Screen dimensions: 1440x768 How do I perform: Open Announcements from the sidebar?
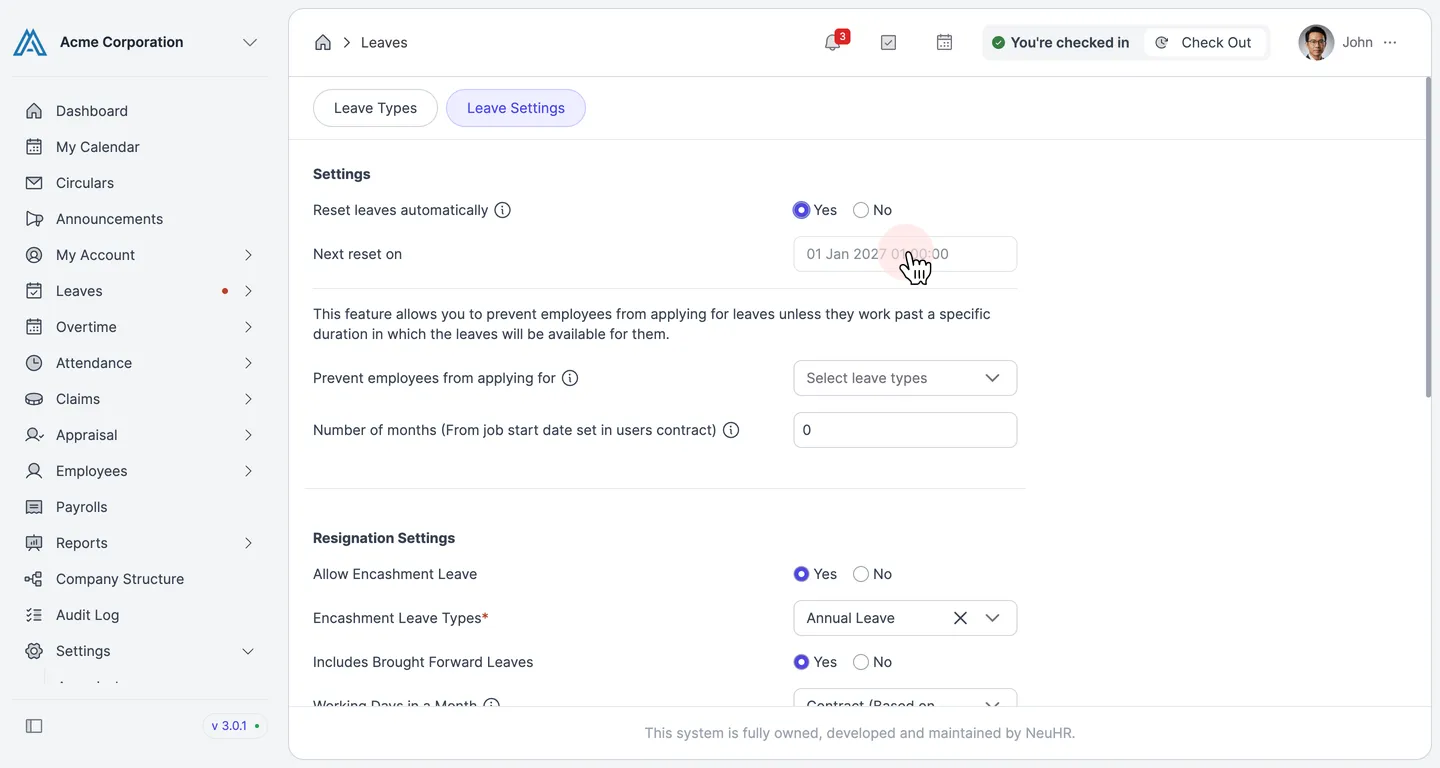tap(140, 219)
